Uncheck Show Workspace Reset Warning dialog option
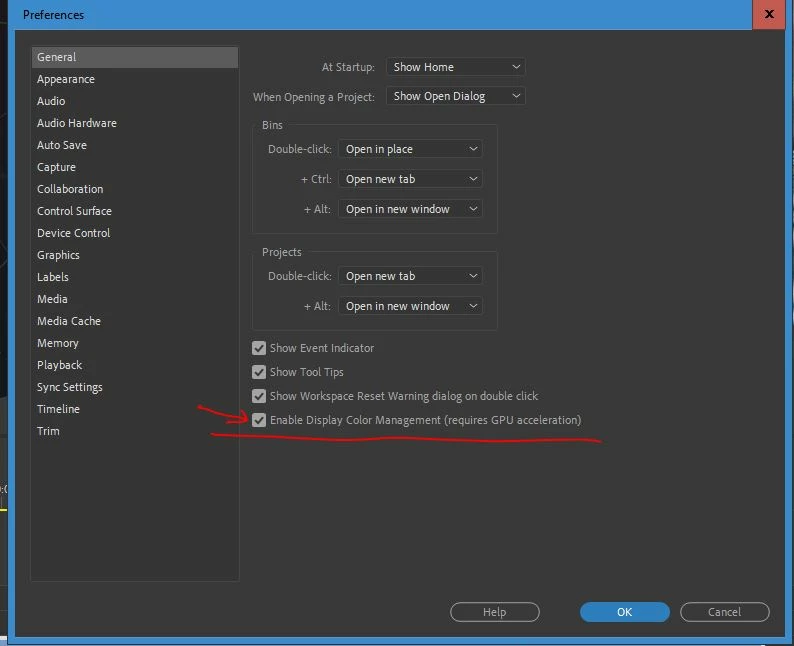The height and width of the screenshot is (646, 794). tap(259, 396)
